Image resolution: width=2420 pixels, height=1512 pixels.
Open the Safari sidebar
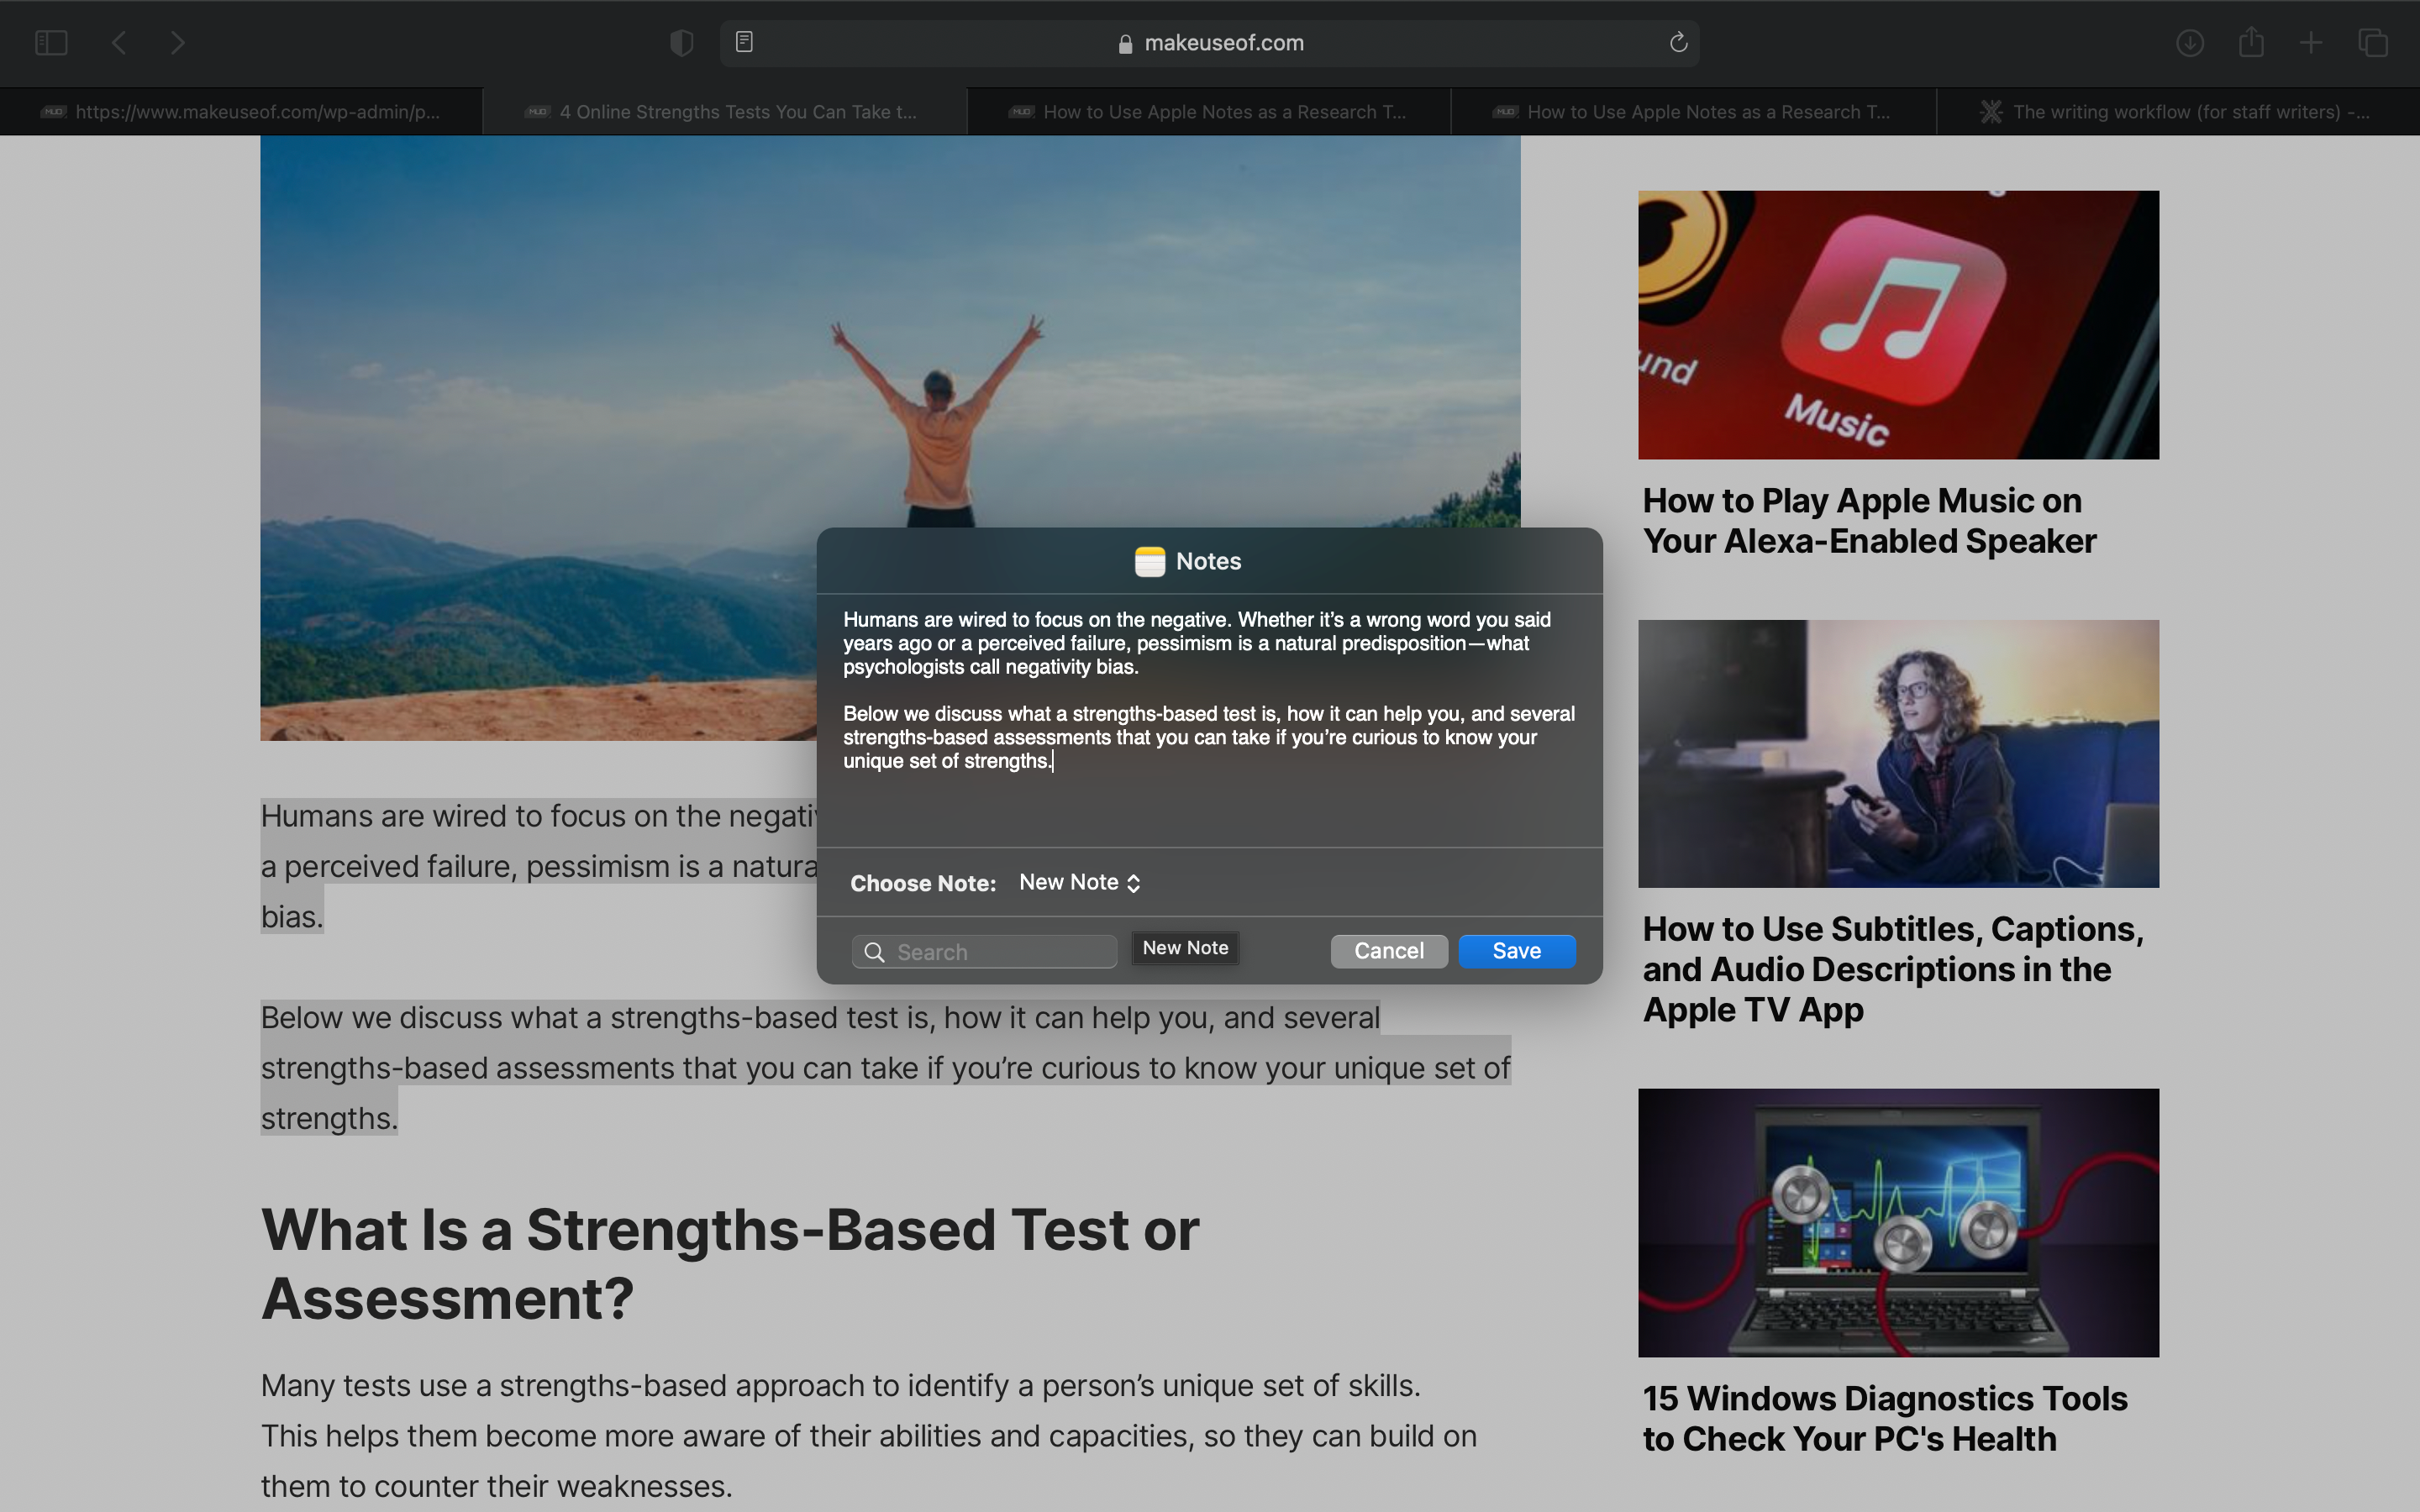pyautogui.click(x=50, y=42)
